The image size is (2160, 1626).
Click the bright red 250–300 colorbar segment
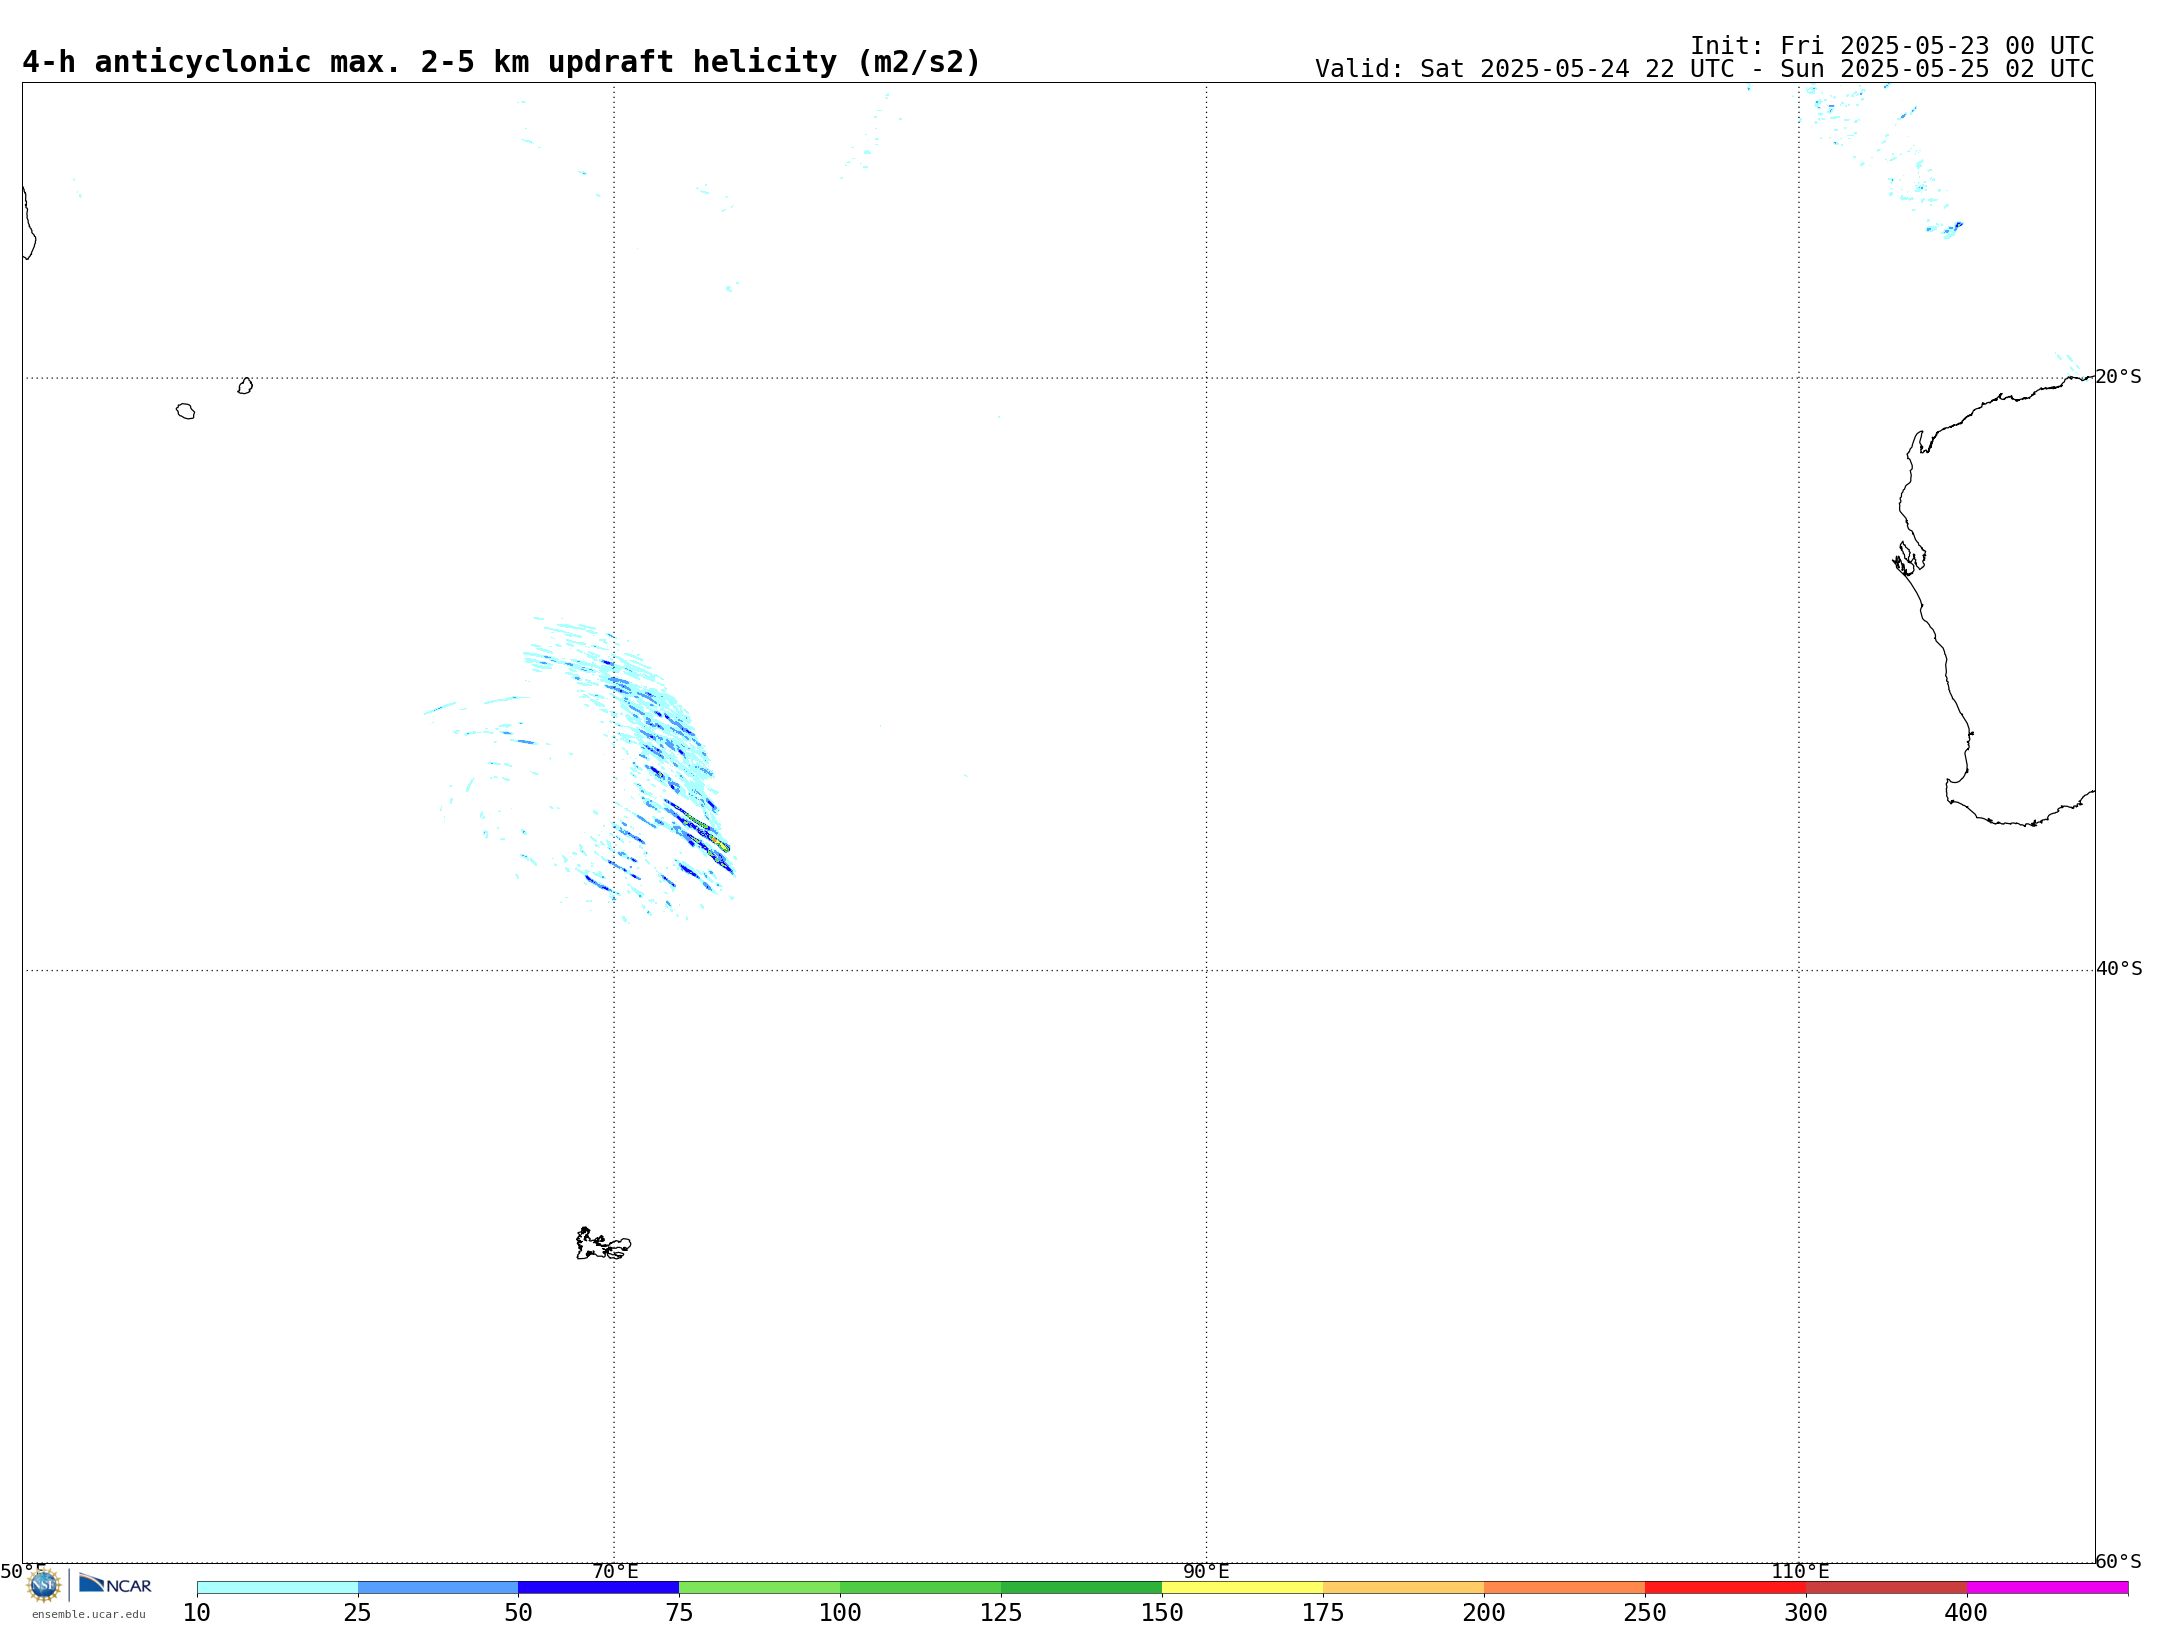tap(1726, 1587)
